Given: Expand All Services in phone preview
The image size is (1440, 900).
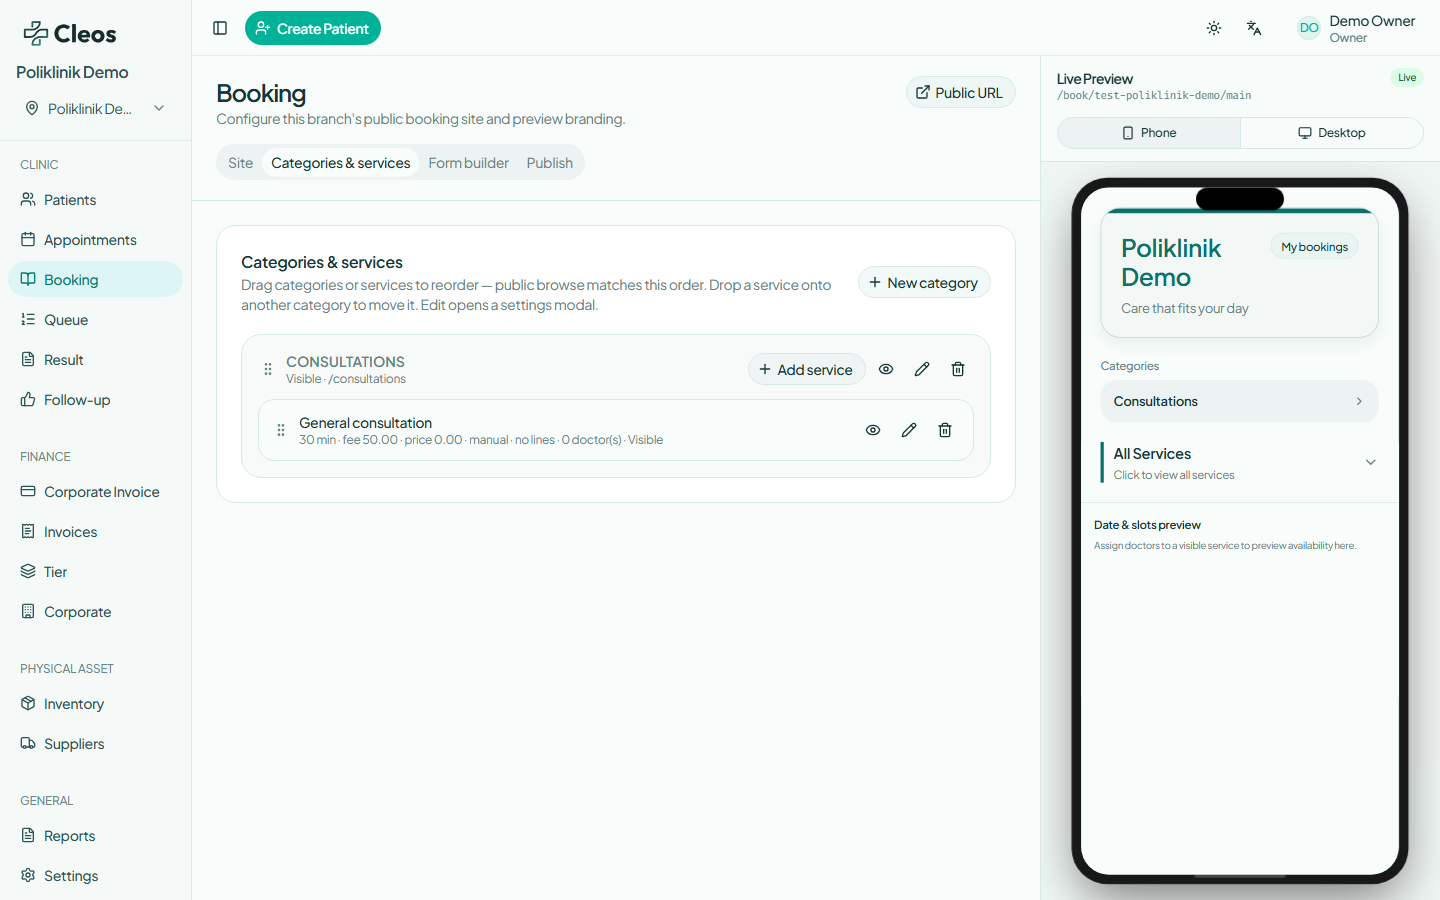Looking at the screenshot, I should [1240, 462].
